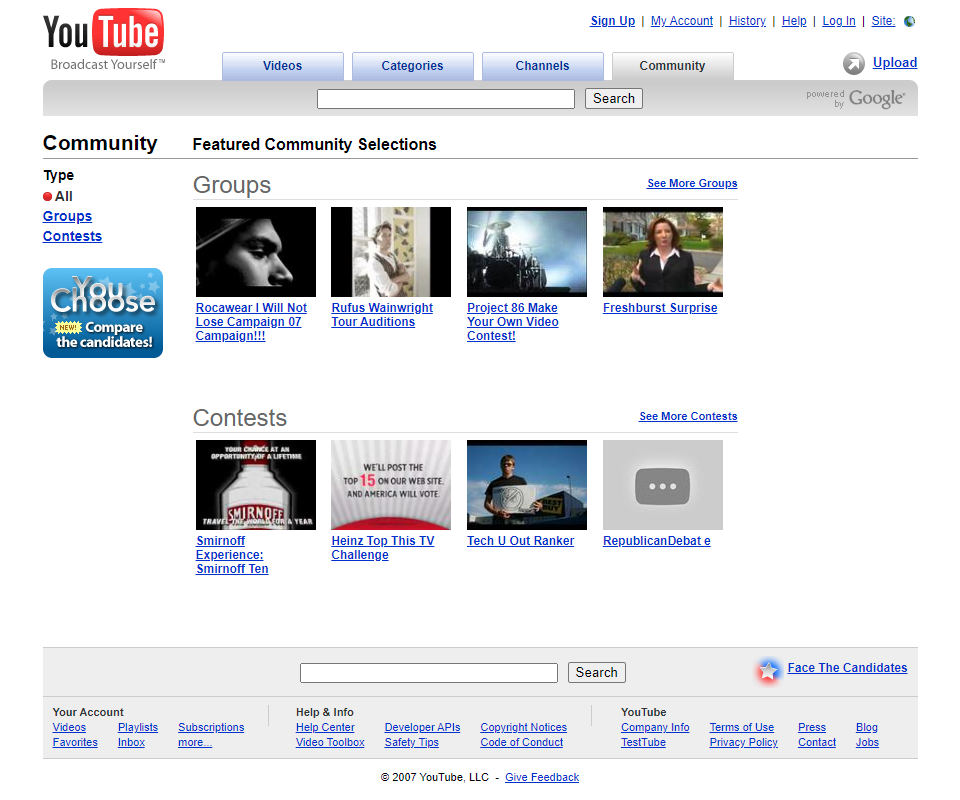Open footer Videos link
The width and height of the screenshot is (960, 800).
pos(69,727)
